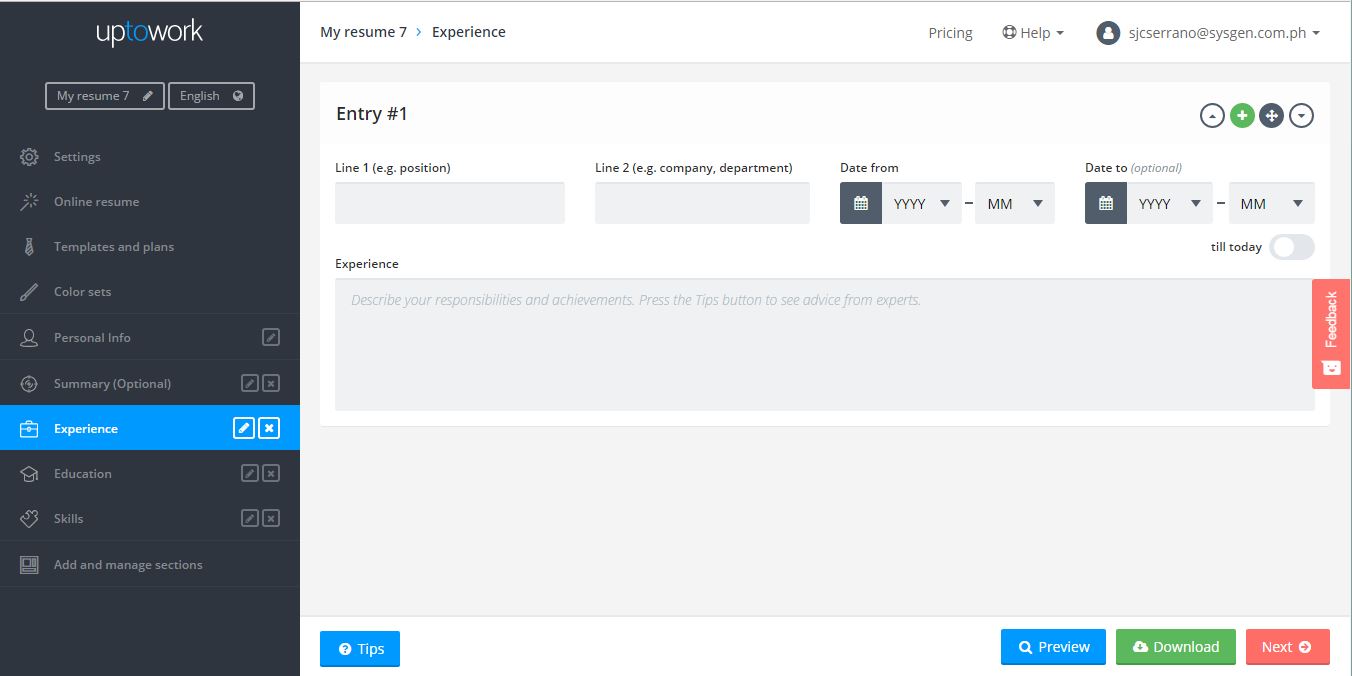Open Templates and plans section

click(150, 247)
